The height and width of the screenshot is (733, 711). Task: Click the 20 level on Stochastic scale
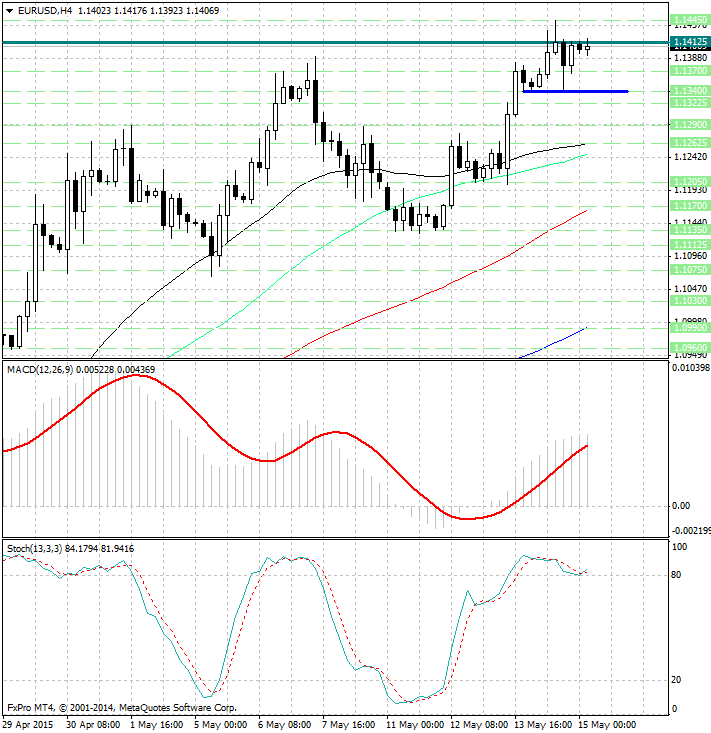677,680
